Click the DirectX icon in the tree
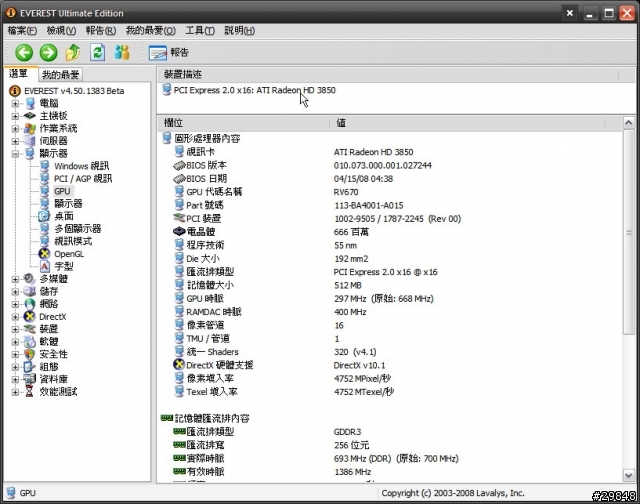640x504 pixels. pyautogui.click(x=29, y=317)
